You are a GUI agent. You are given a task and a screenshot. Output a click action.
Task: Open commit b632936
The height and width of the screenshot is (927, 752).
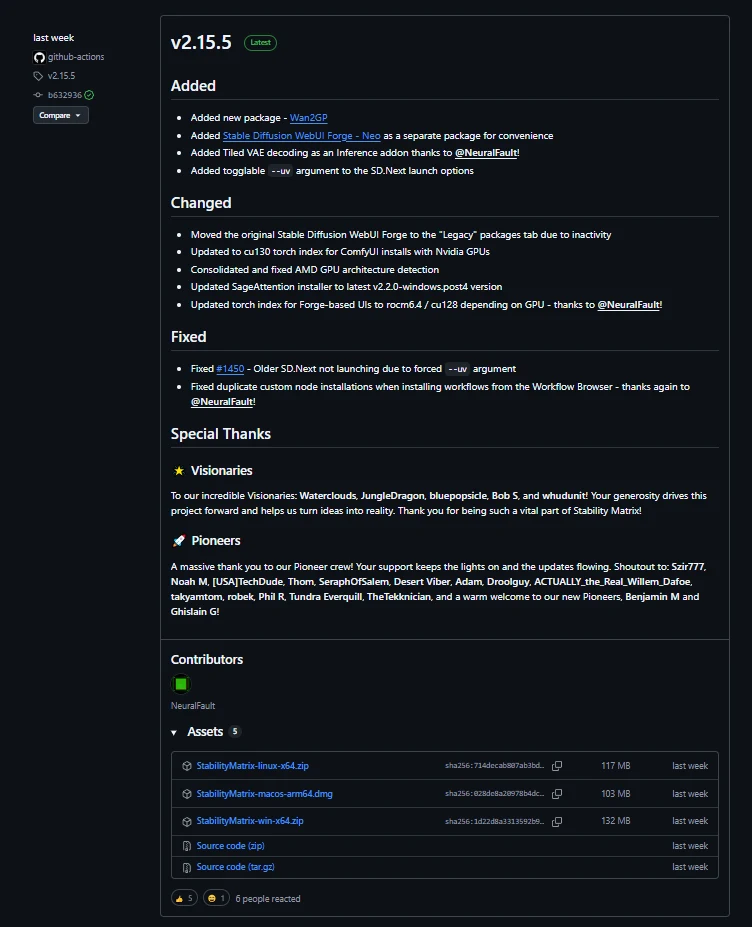pyautogui.click(x=64, y=95)
